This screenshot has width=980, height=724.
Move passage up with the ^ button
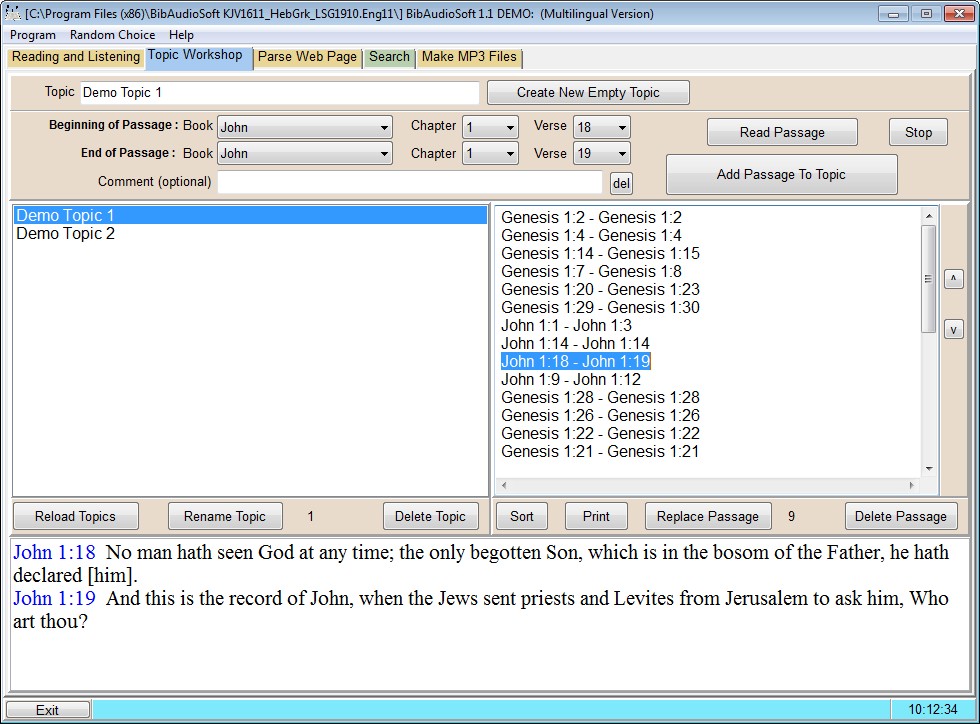953,278
